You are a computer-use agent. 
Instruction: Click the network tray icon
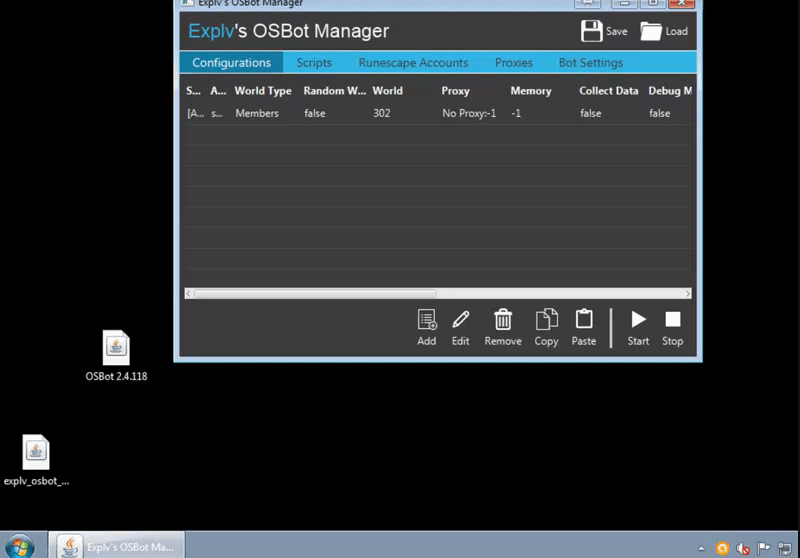(784, 548)
